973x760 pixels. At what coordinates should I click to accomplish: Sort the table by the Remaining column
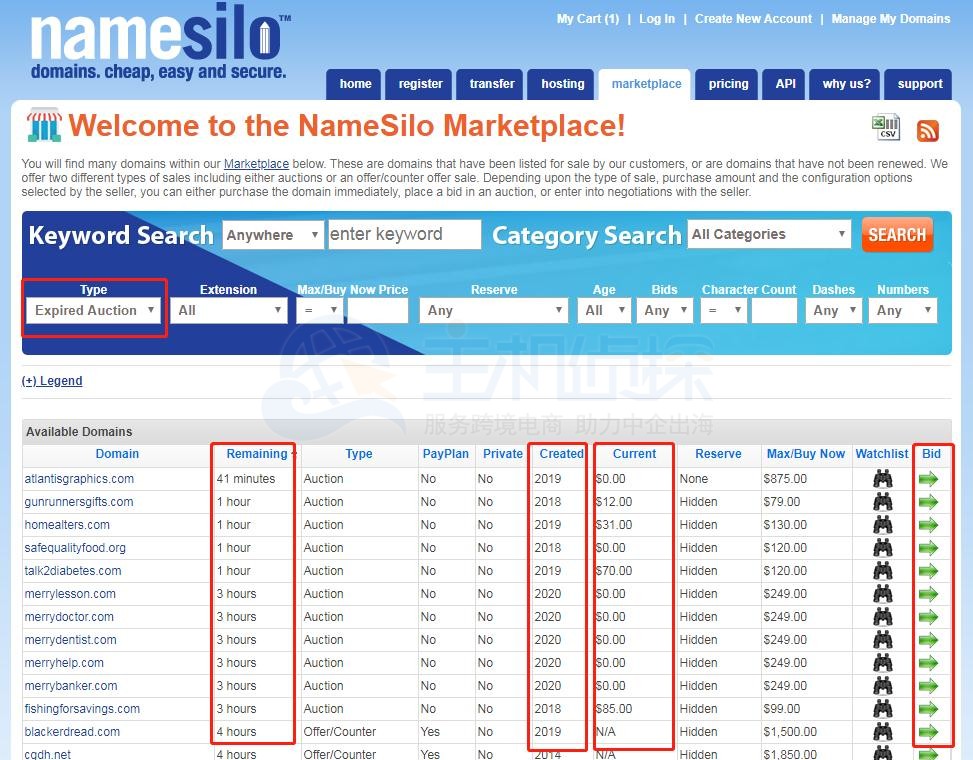(x=254, y=453)
